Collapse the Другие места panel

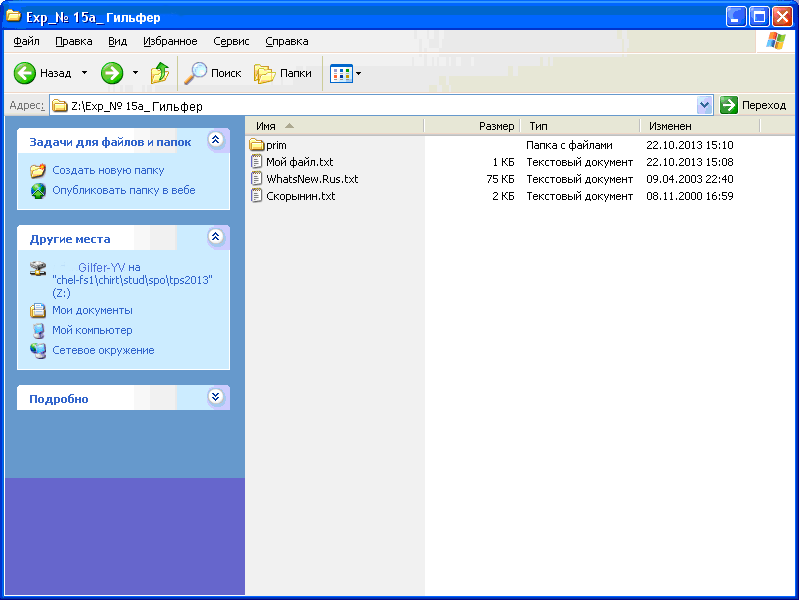click(216, 237)
